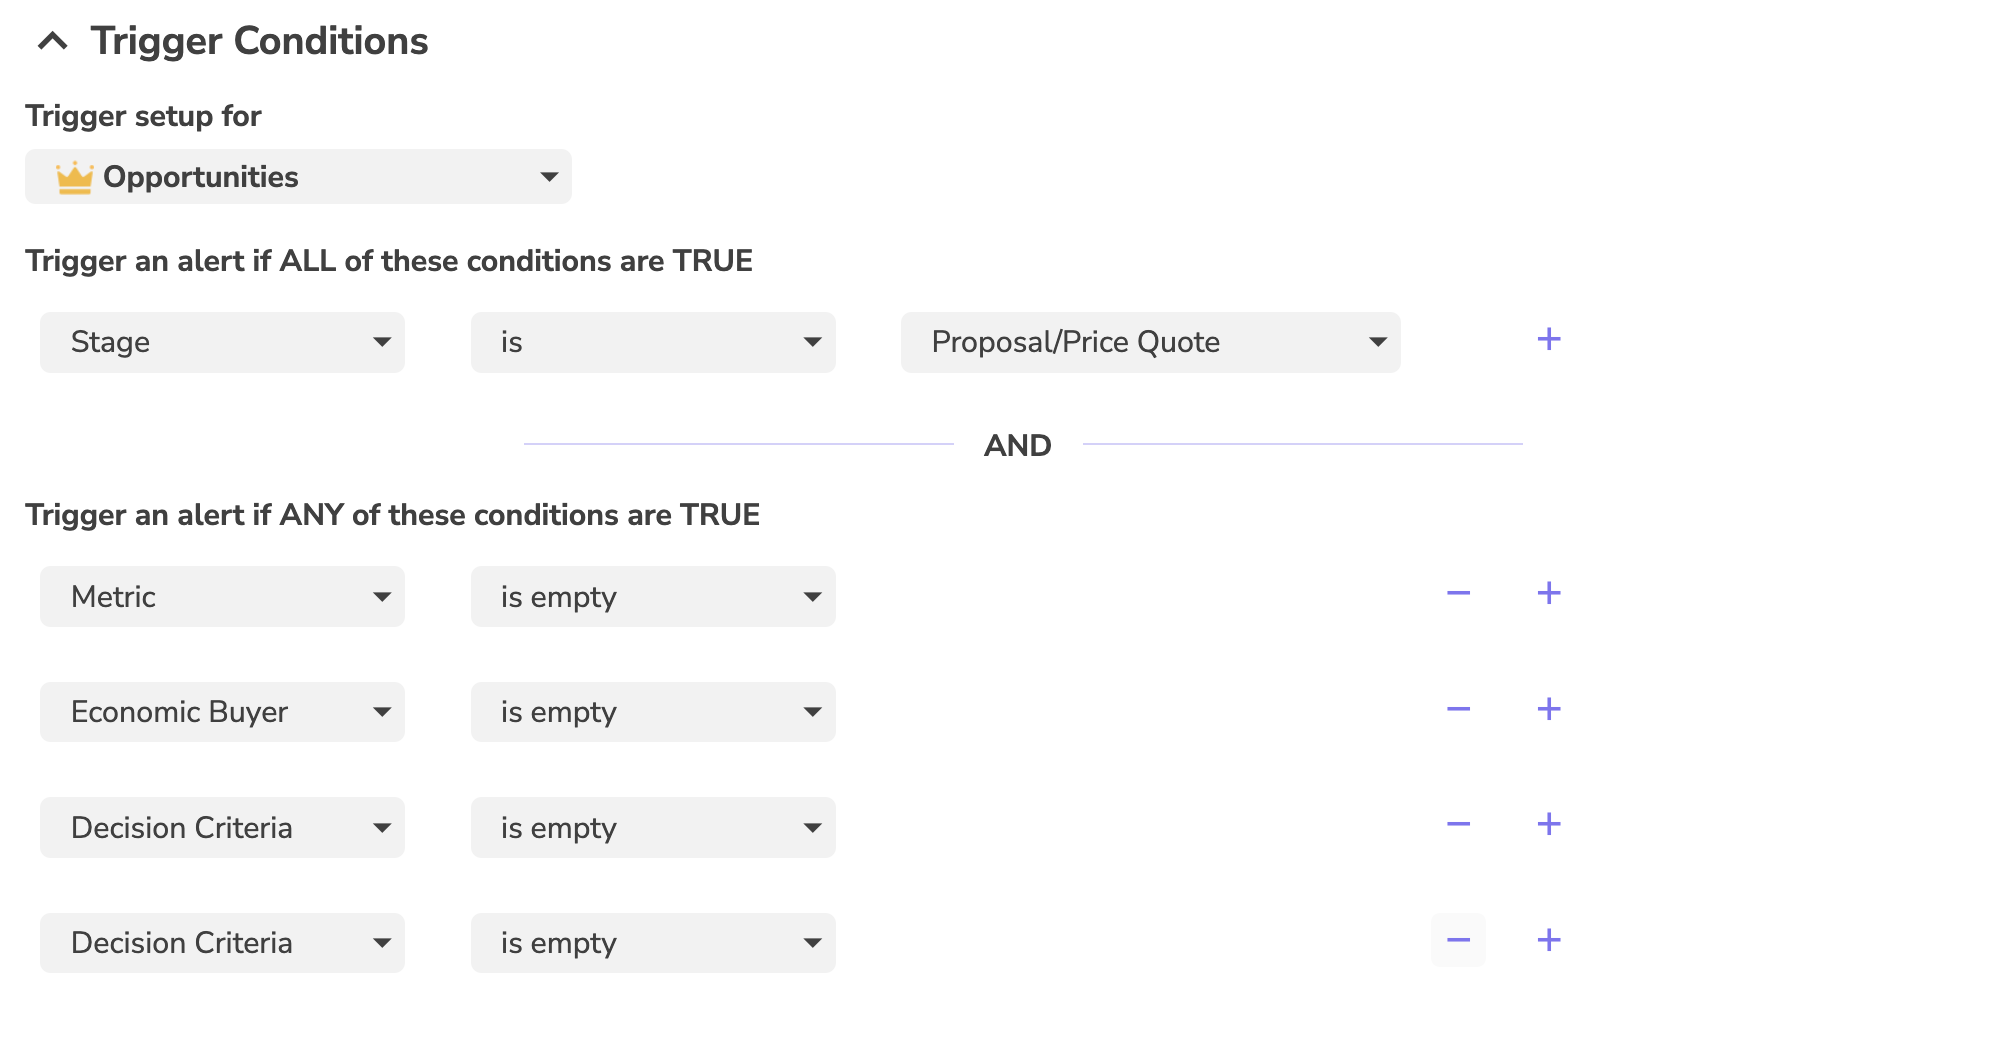
Task: Open the Opportunities trigger setup dropdown
Action: coord(298,177)
